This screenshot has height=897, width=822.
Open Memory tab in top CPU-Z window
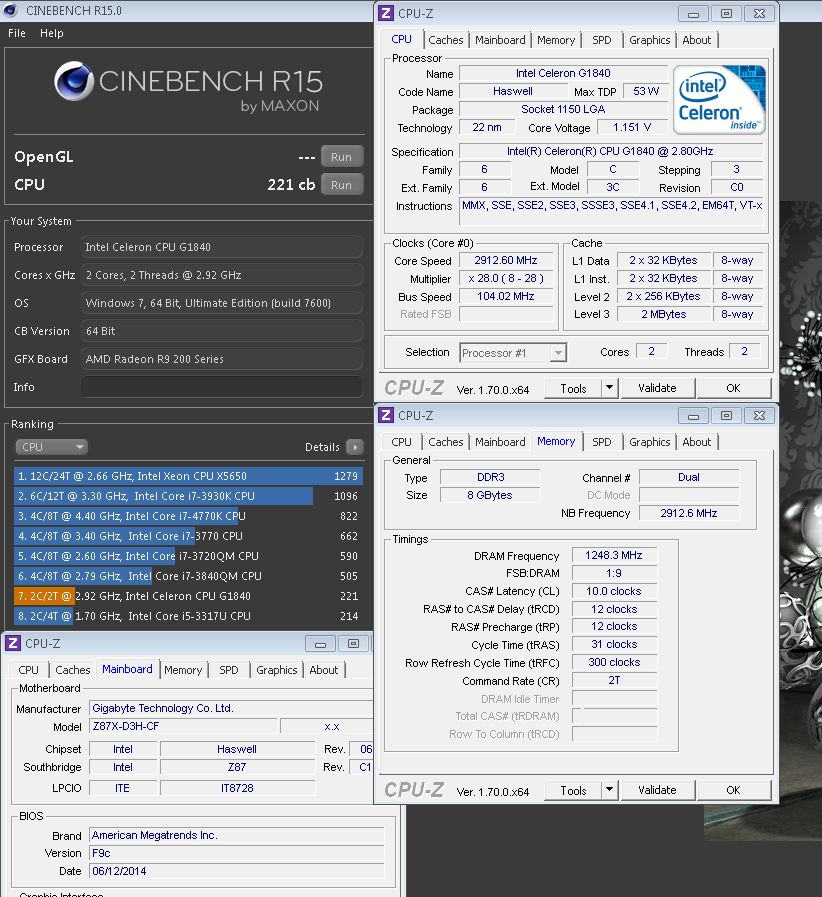pos(556,40)
